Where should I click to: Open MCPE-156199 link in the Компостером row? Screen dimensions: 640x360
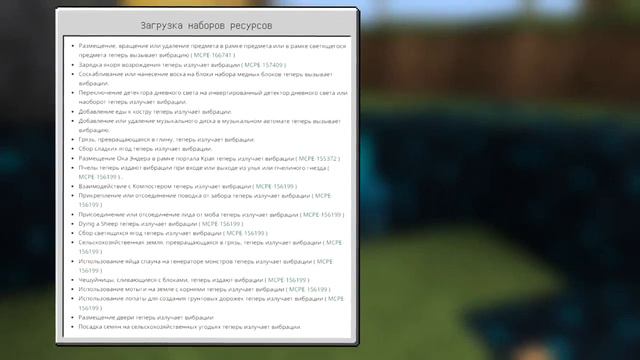(x=275, y=186)
